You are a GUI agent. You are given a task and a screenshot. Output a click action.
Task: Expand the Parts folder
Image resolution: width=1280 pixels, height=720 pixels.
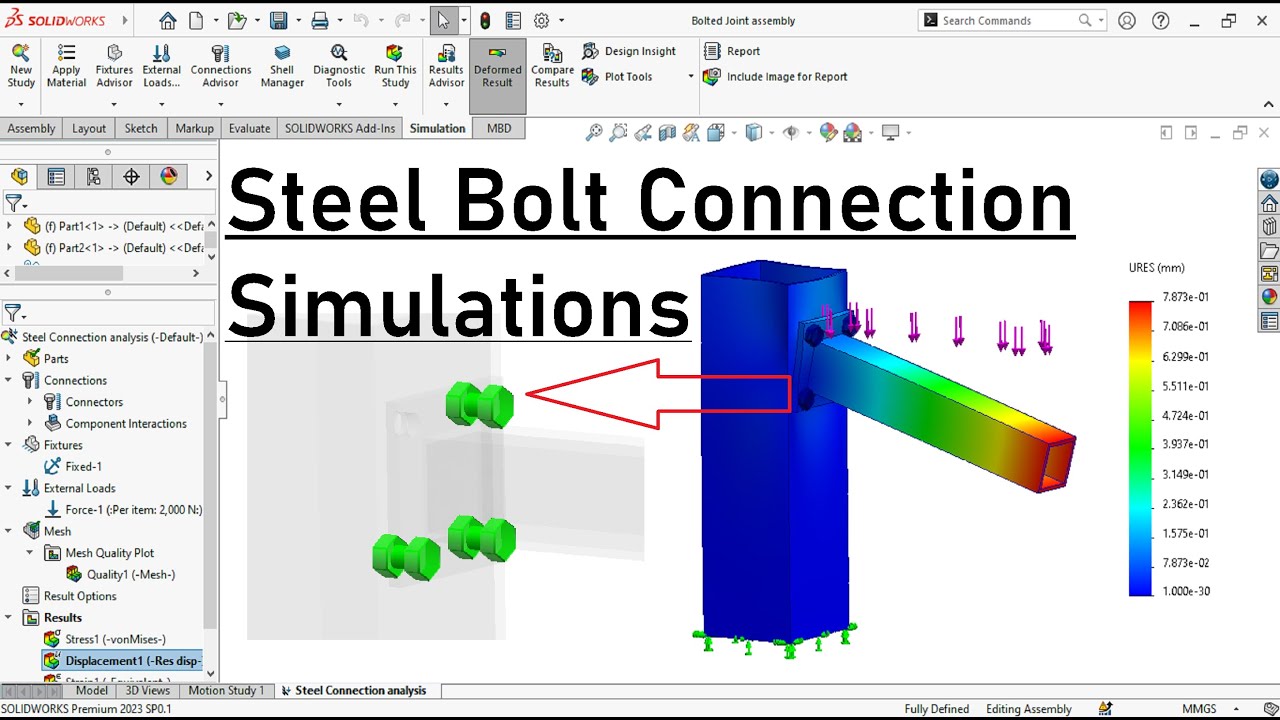tap(10, 358)
